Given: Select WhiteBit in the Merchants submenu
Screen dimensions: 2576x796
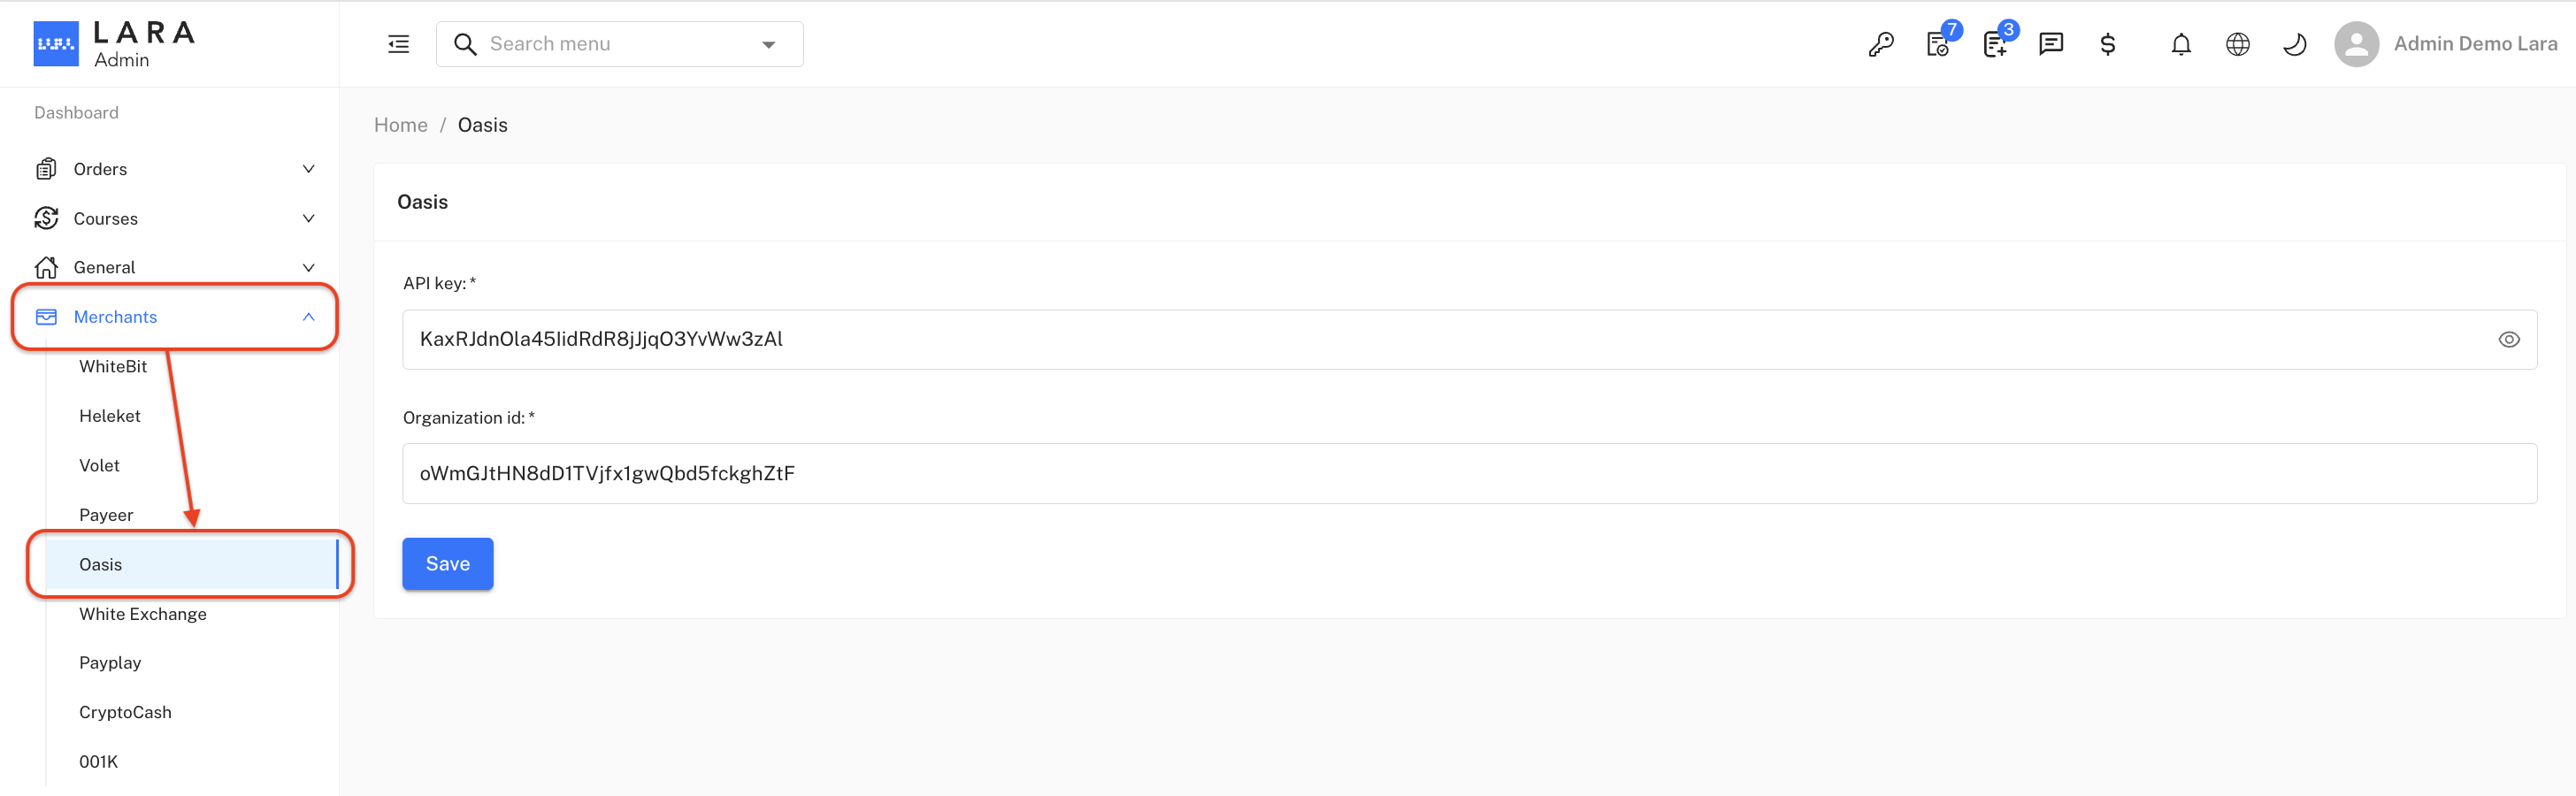Looking at the screenshot, I should click(x=113, y=366).
